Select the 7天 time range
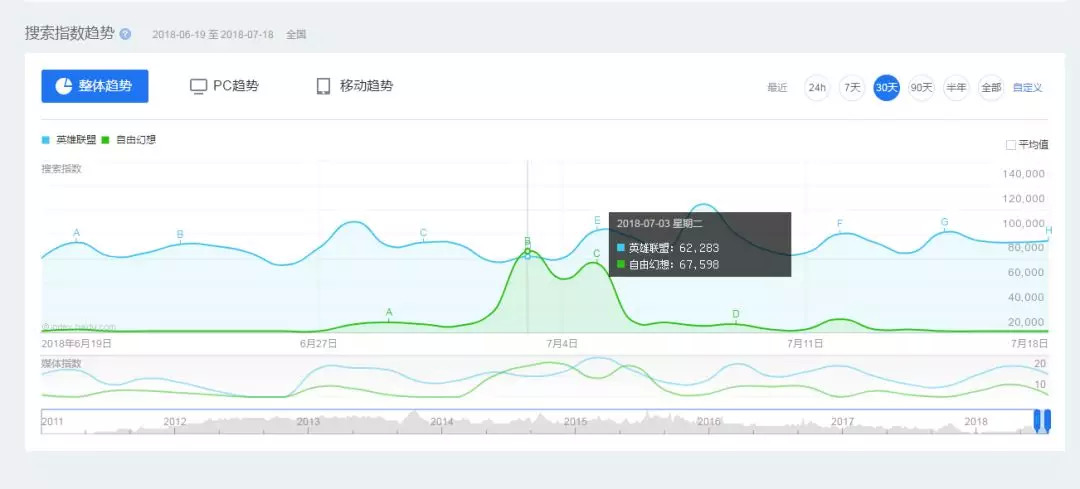 click(x=852, y=88)
